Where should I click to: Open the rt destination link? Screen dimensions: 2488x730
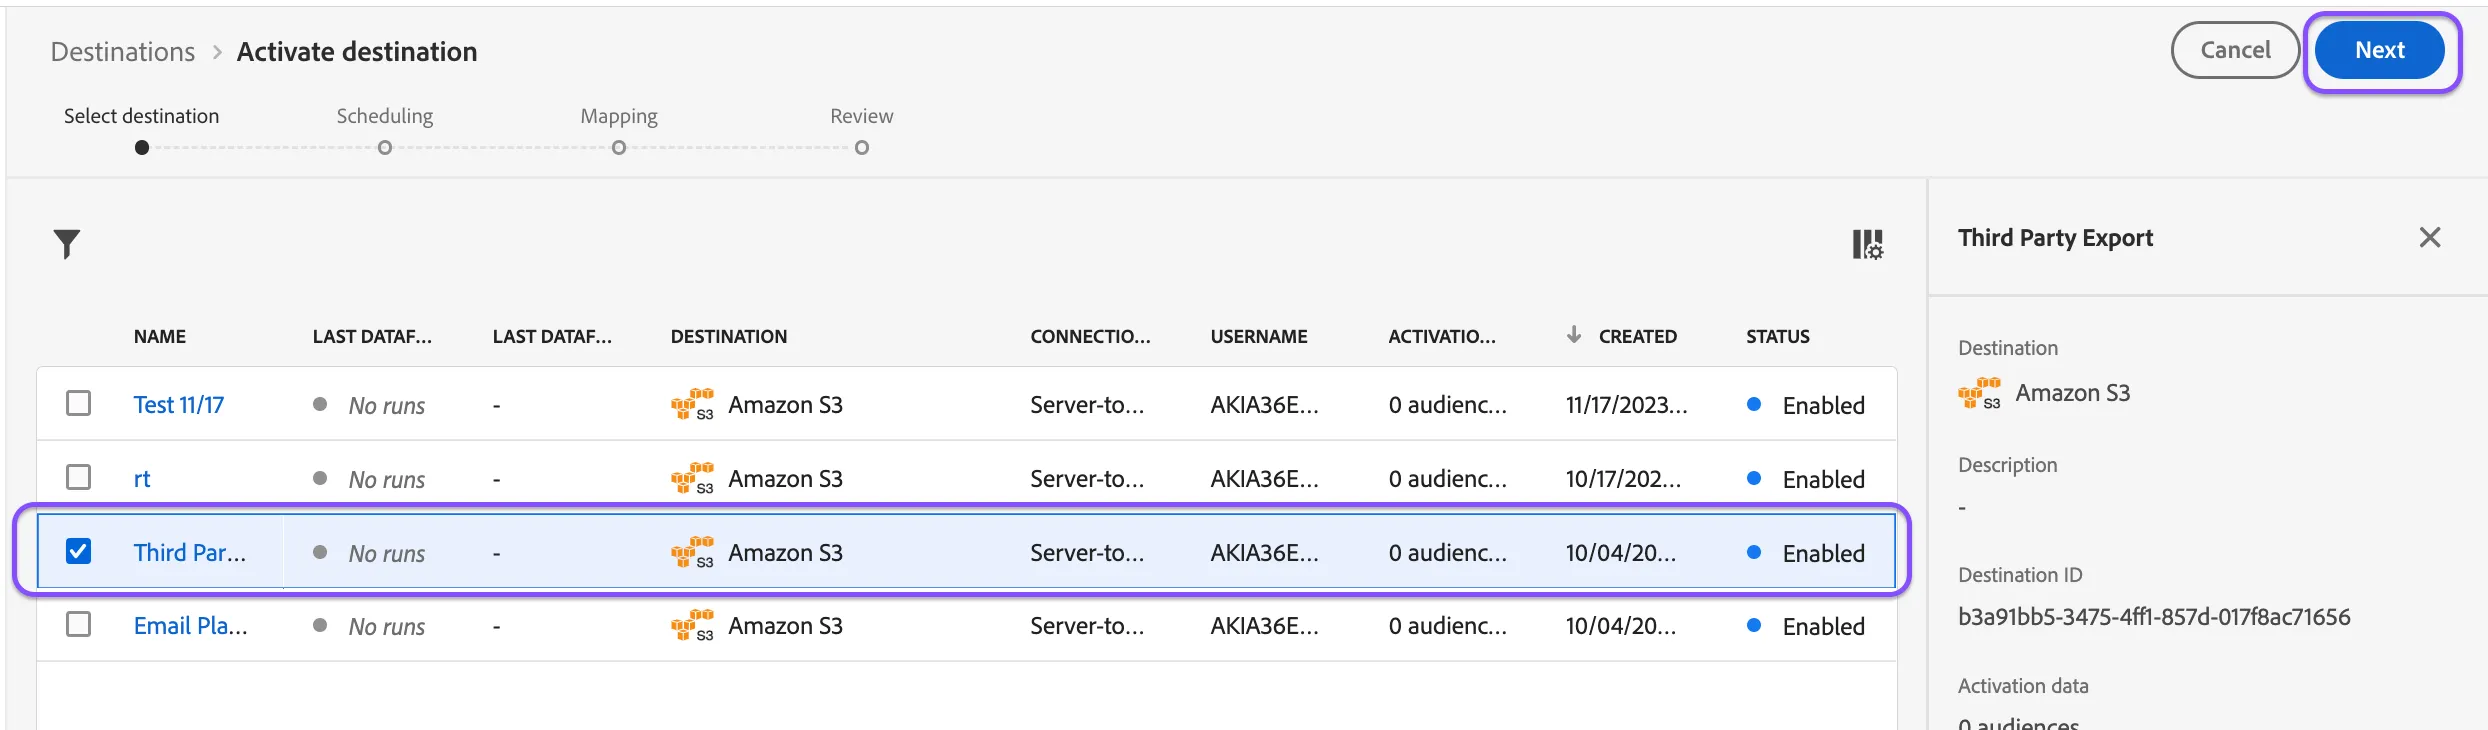click(x=142, y=479)
